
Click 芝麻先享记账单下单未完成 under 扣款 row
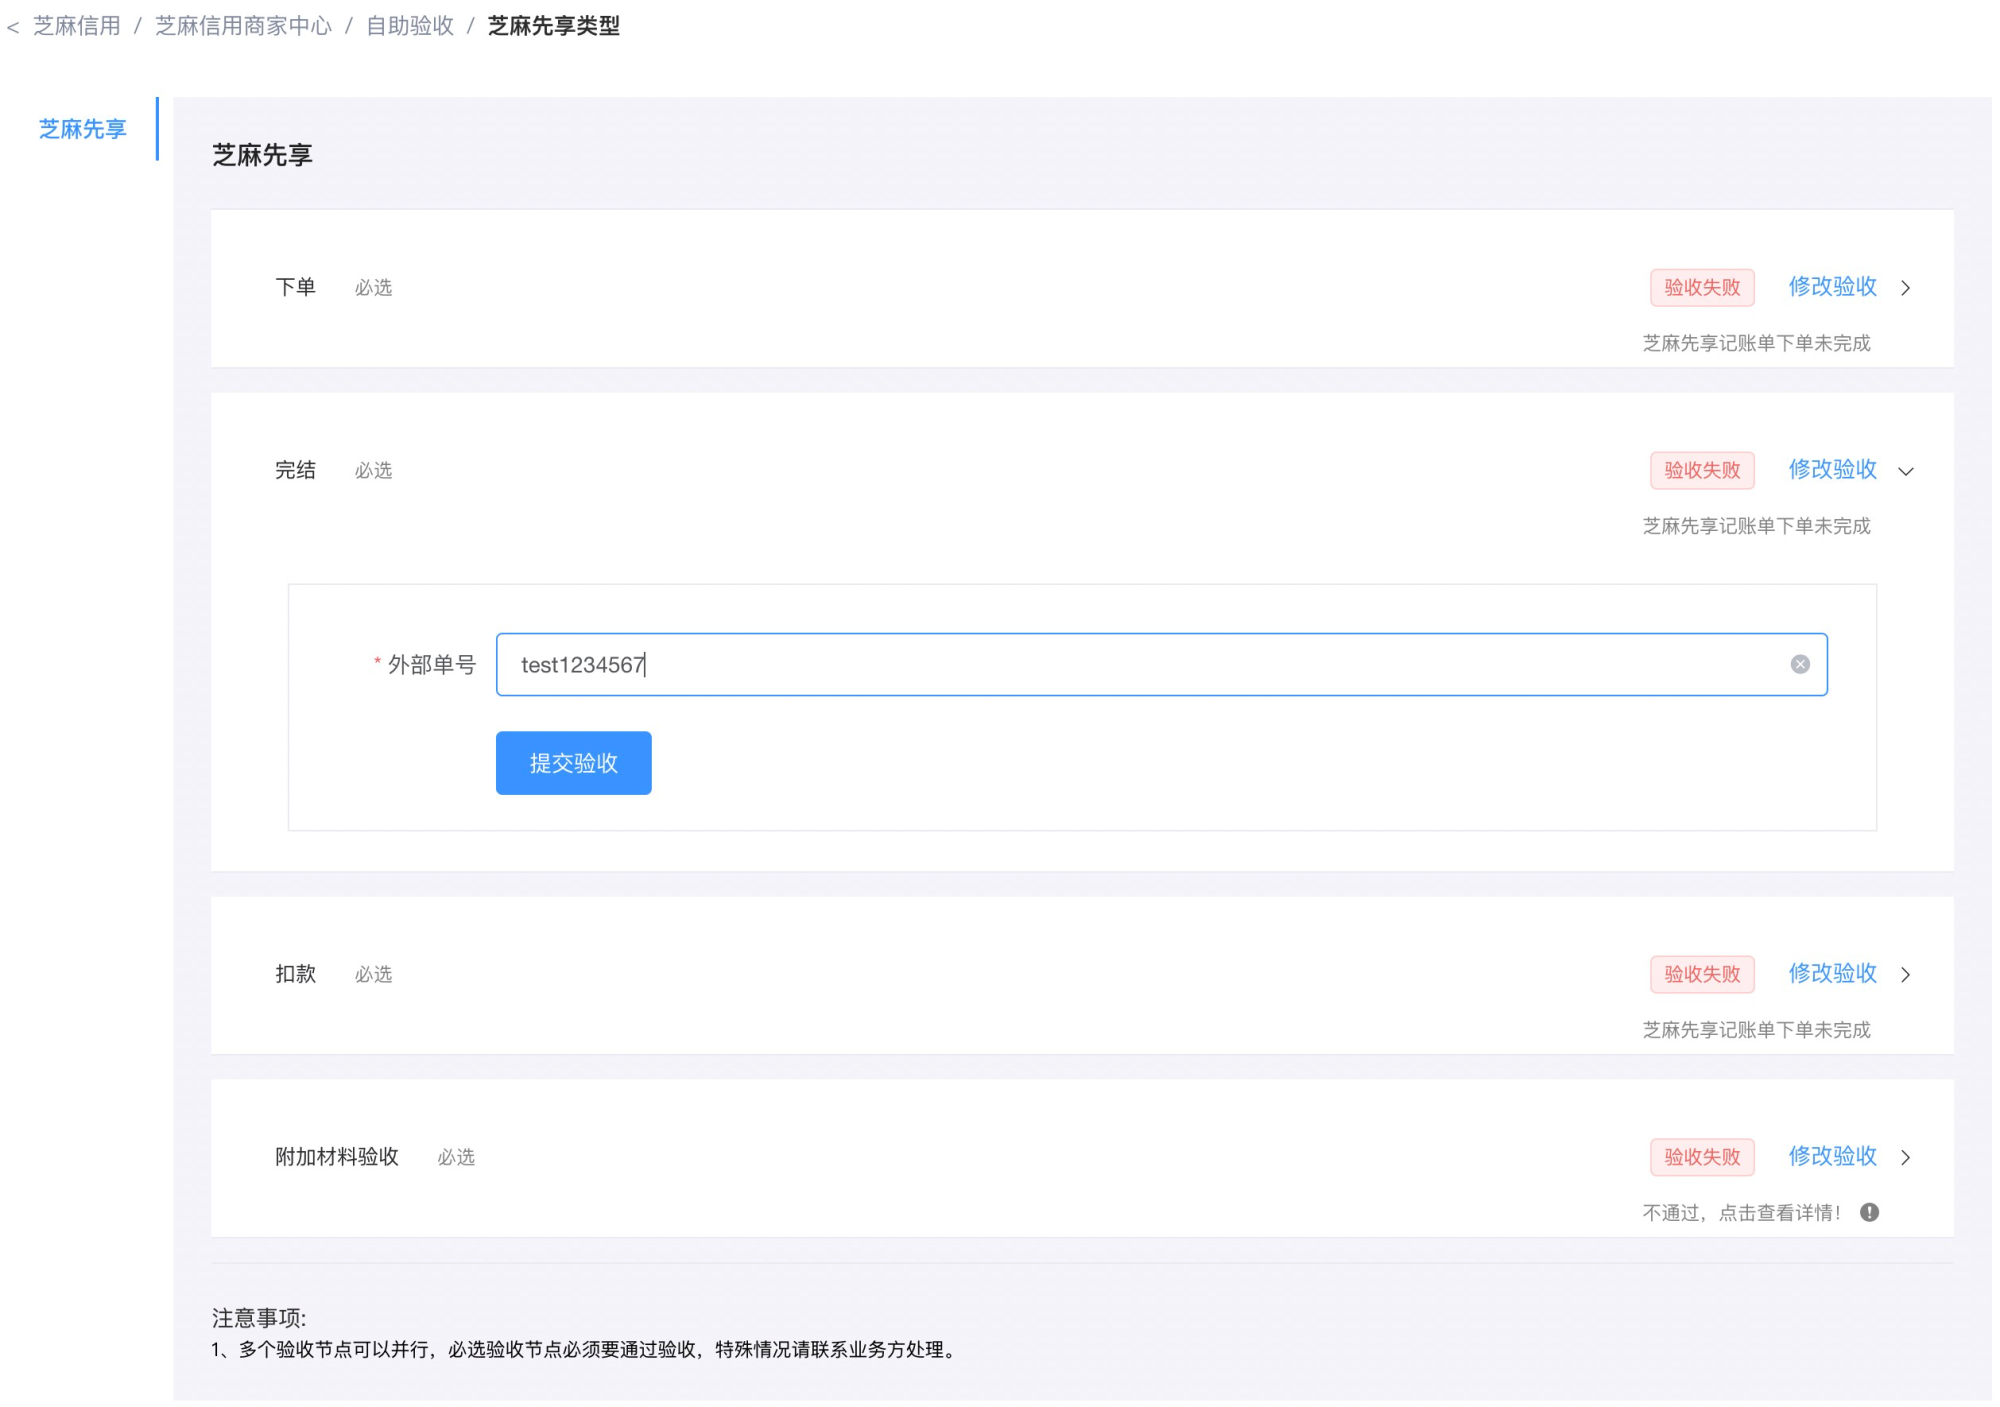click(x=1756, y=1031)
